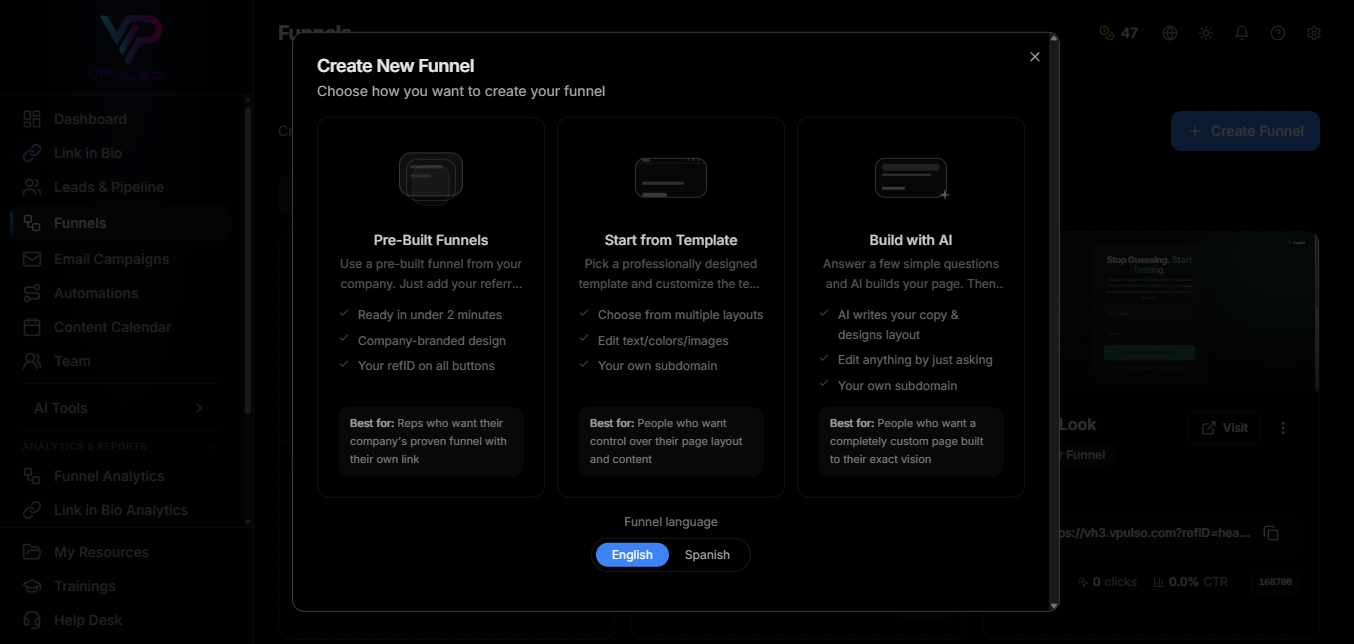Click the 168700 funnel ID badge

(1275, 581)
